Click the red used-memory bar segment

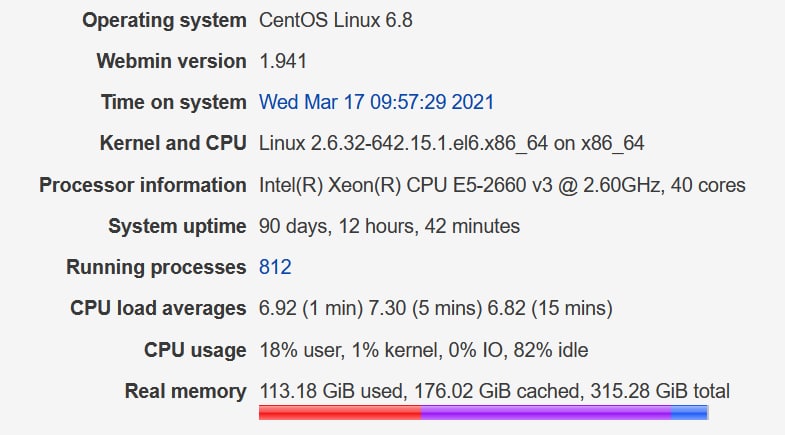point(340,412)
